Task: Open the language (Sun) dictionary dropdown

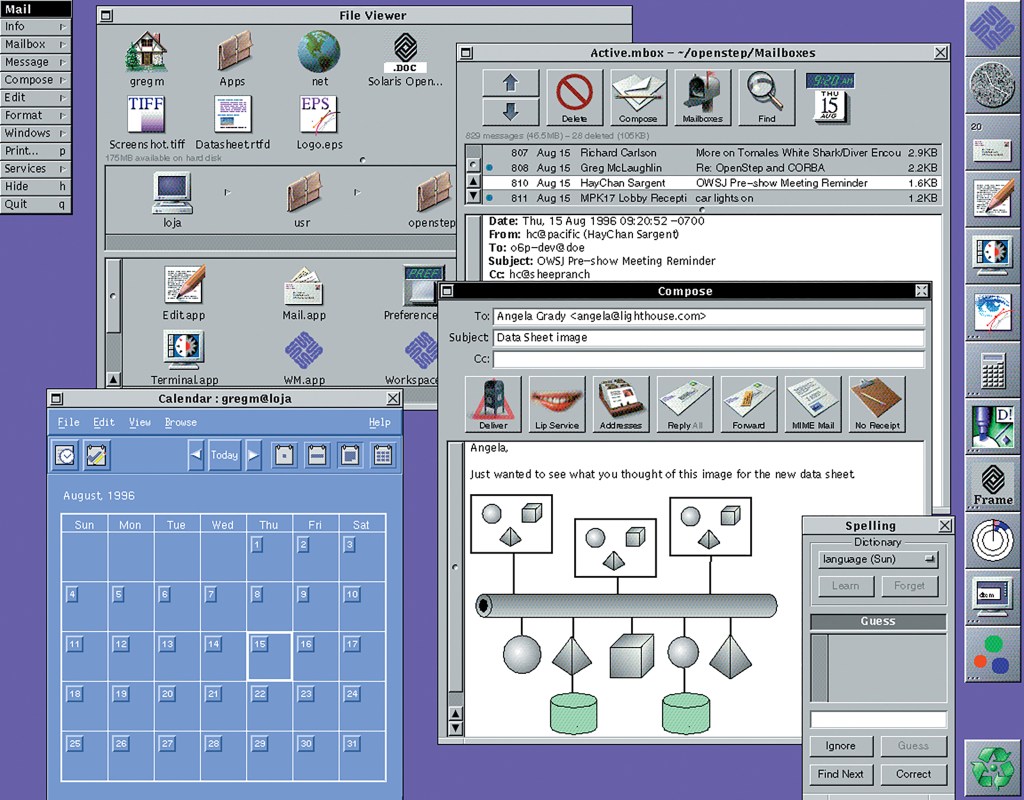Action: [878, 560]
